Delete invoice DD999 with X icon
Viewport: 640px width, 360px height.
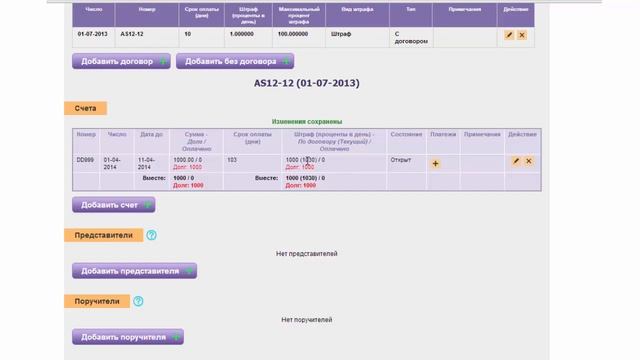529,161
